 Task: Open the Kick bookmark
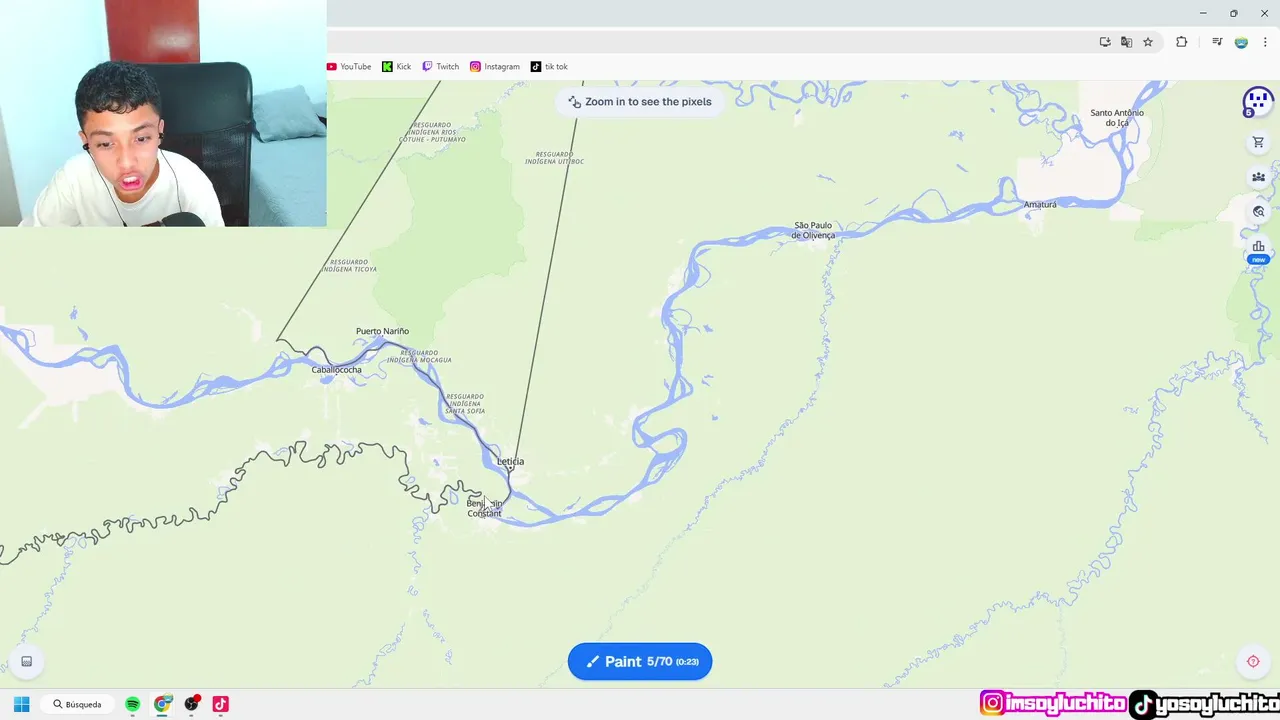click(x=397, y=67)
